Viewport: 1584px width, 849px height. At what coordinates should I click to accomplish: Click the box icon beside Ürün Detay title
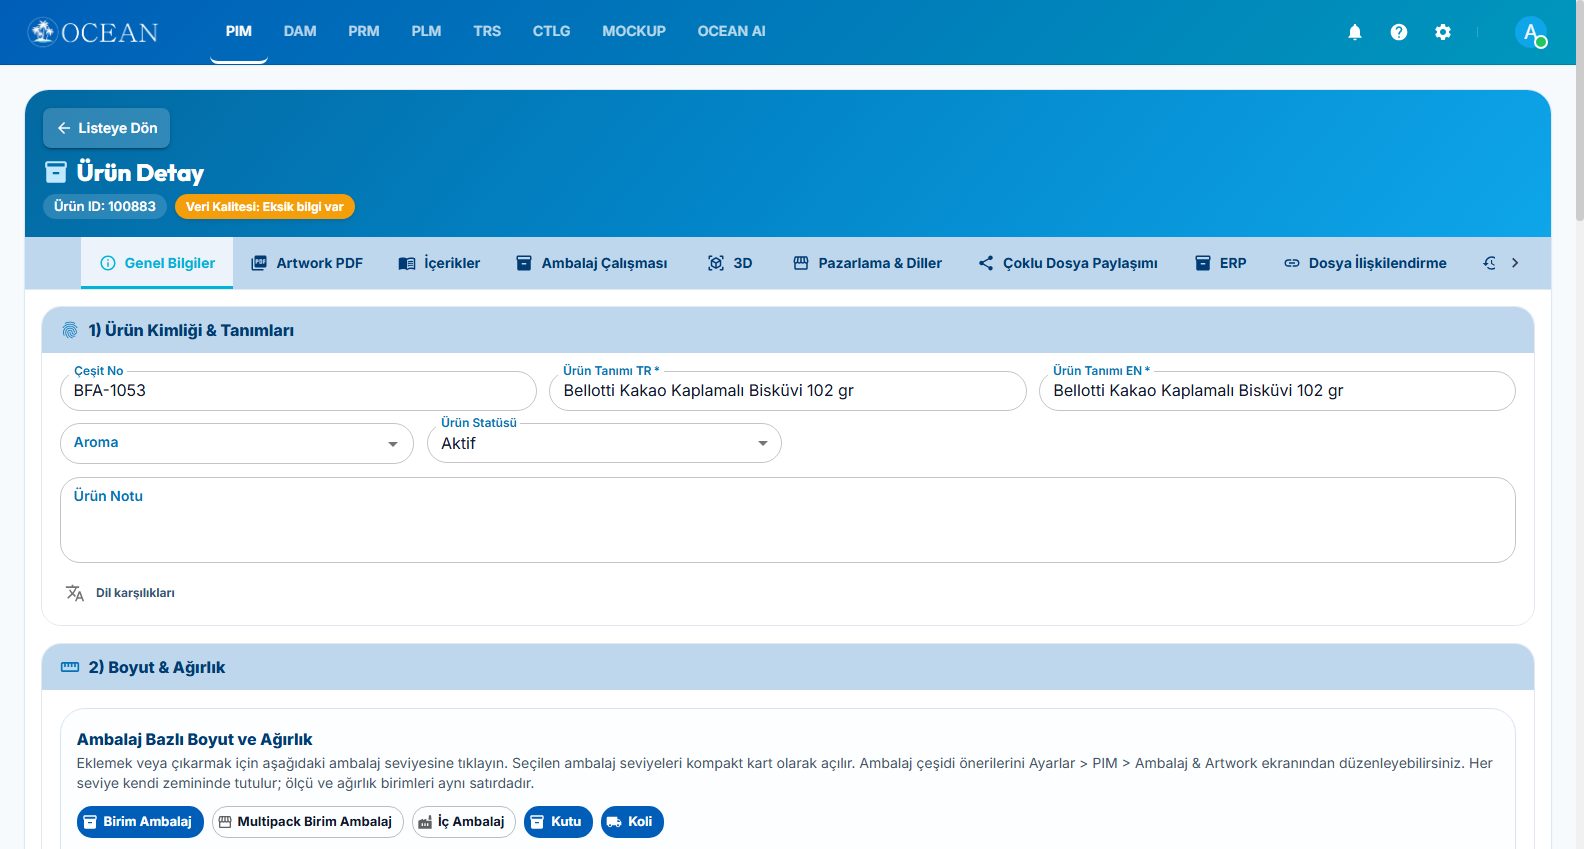click(x=56, y=172)
